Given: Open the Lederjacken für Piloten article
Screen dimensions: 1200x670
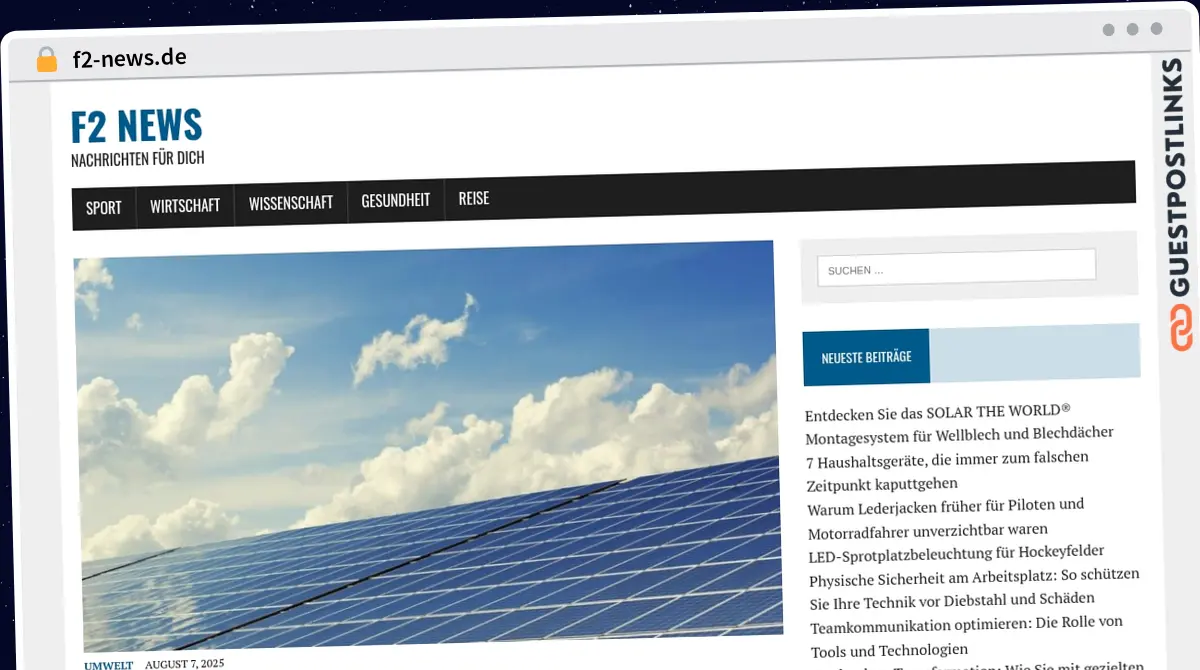Looking at the screenshot, I should click(x=944, y=517).
